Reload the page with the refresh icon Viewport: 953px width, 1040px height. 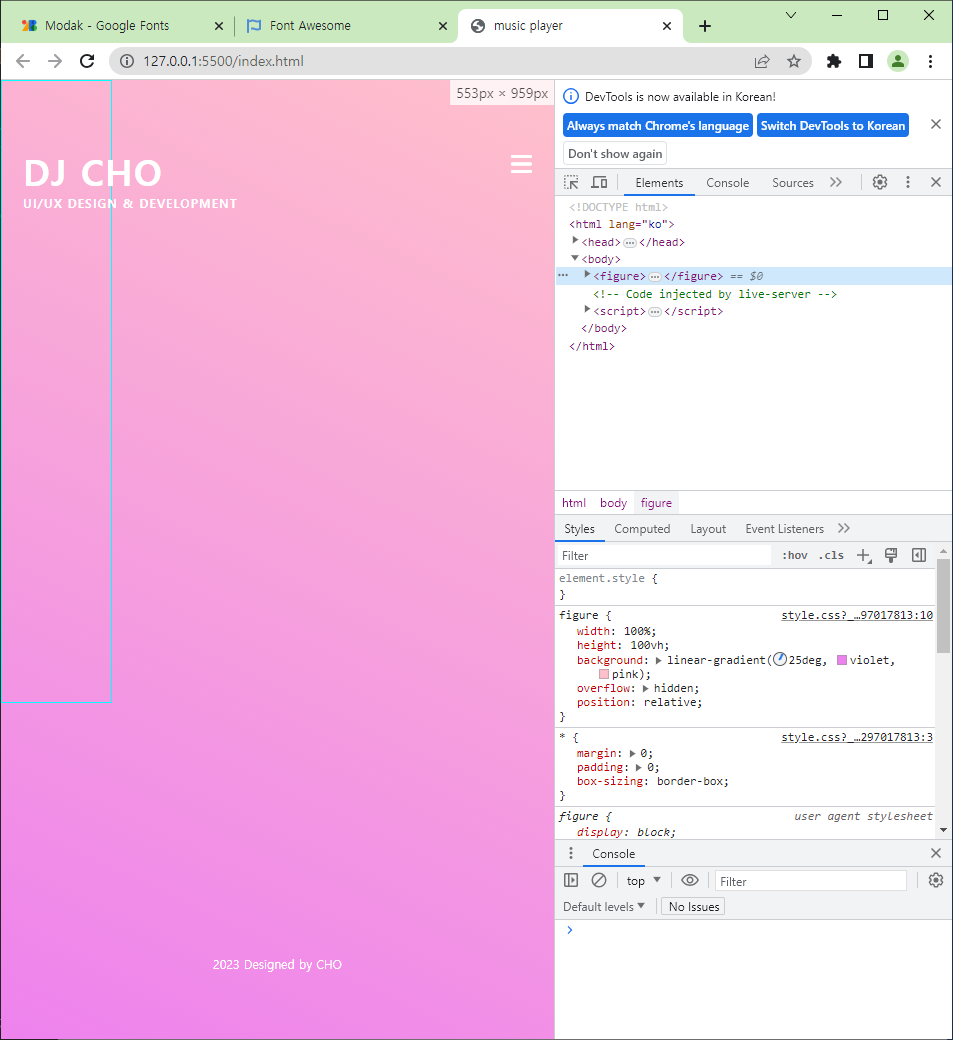click(87, 61)
